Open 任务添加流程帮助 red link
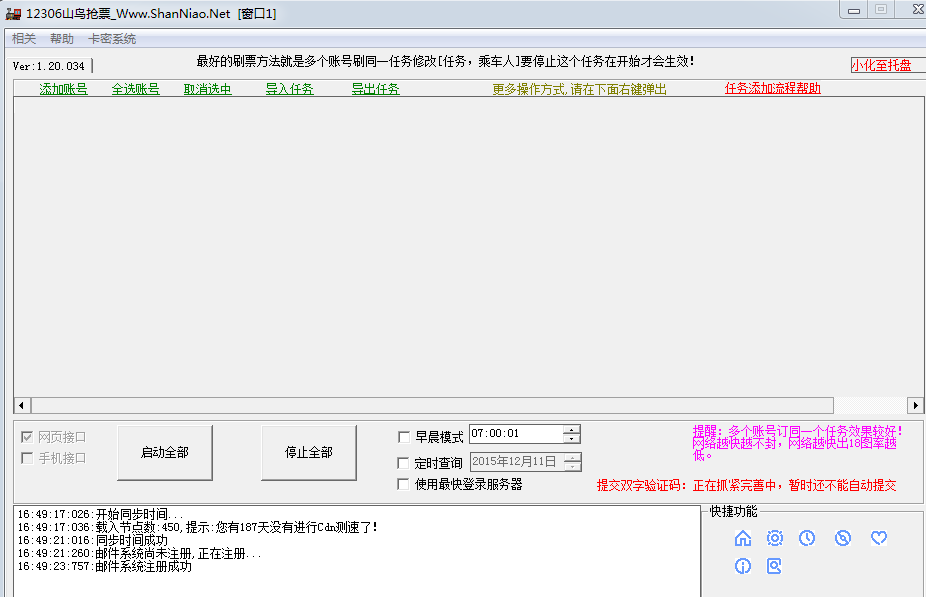The width and height of the screenshot is (926, 597). [772, 89]
